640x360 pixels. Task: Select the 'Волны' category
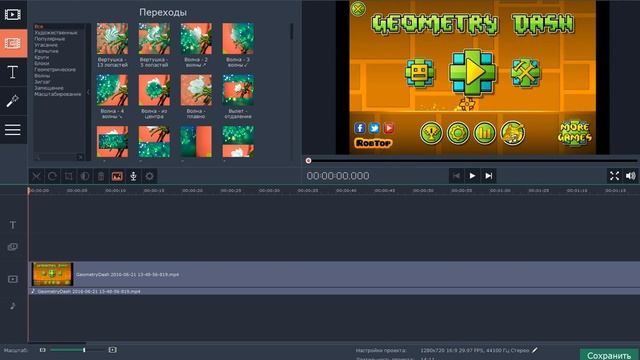coord(42,76)
